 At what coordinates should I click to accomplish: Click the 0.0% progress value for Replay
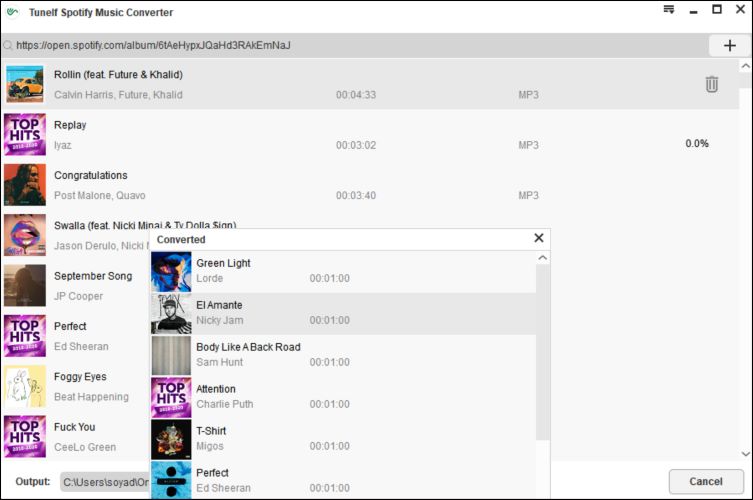(697, 143)
